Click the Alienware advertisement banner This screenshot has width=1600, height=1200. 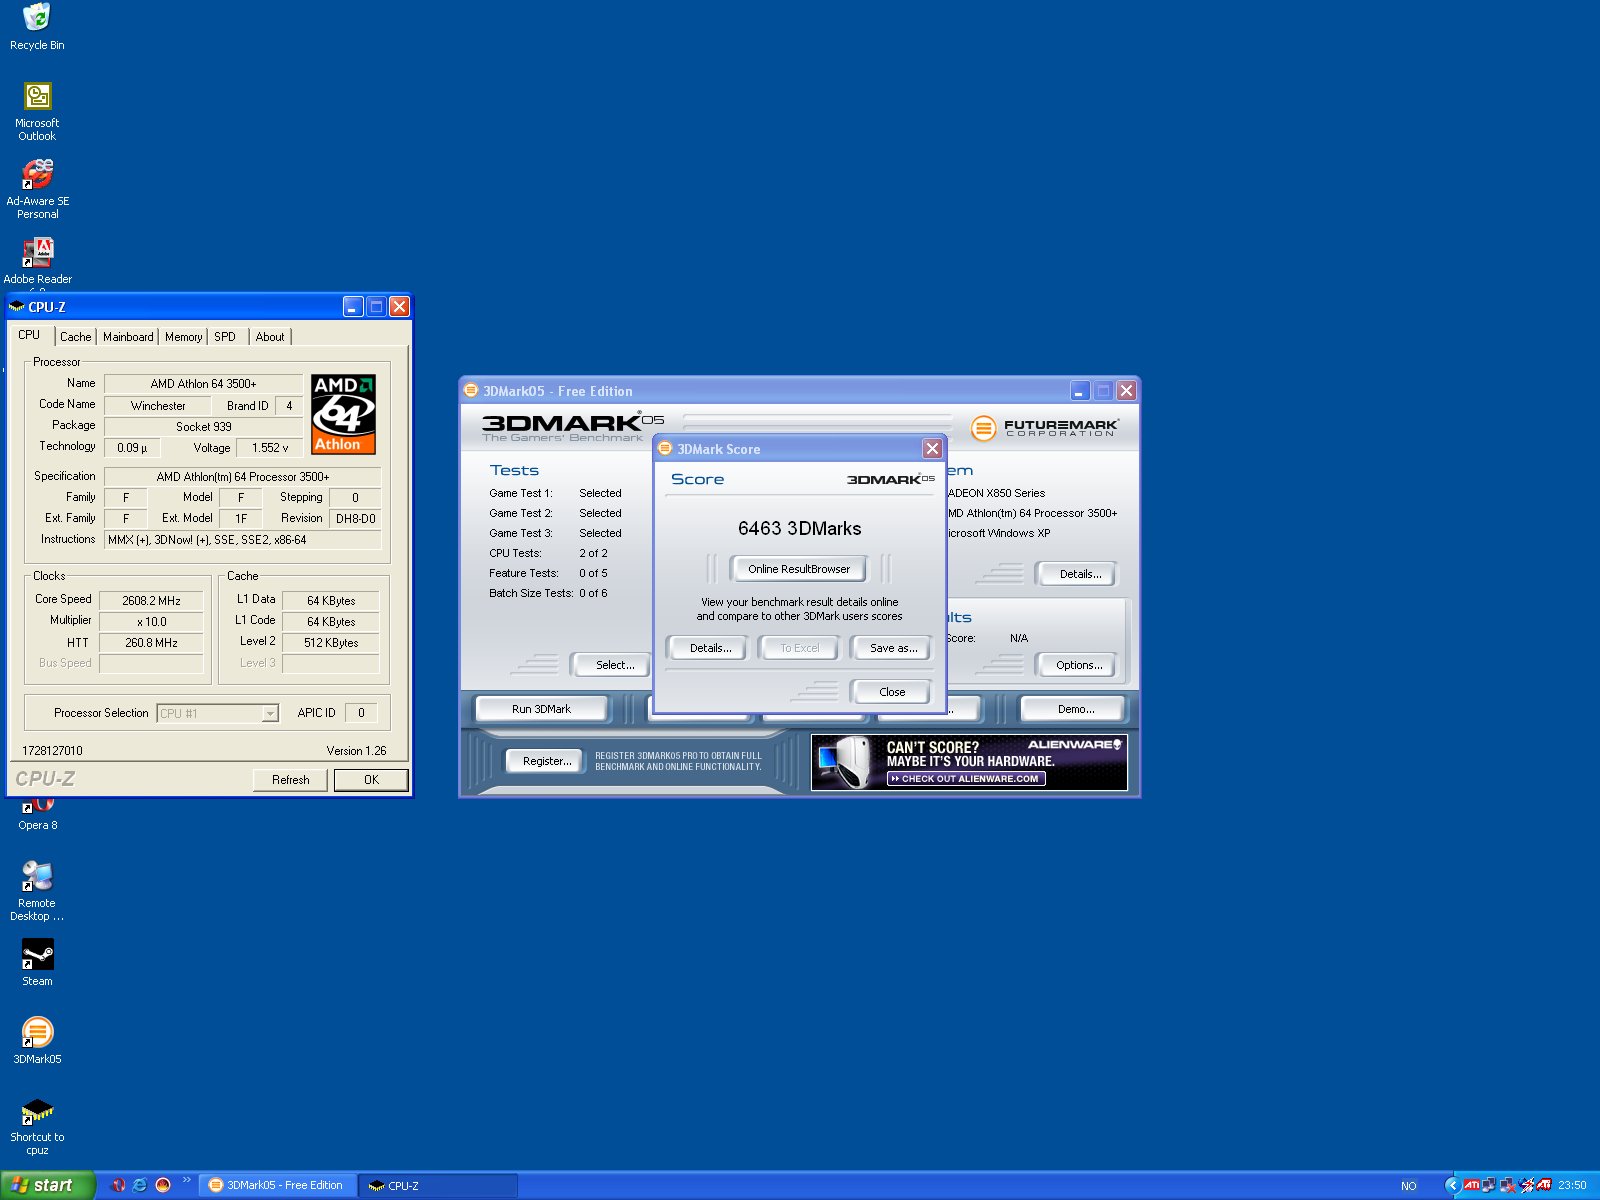pyautogui.click(x=969, y=762)
